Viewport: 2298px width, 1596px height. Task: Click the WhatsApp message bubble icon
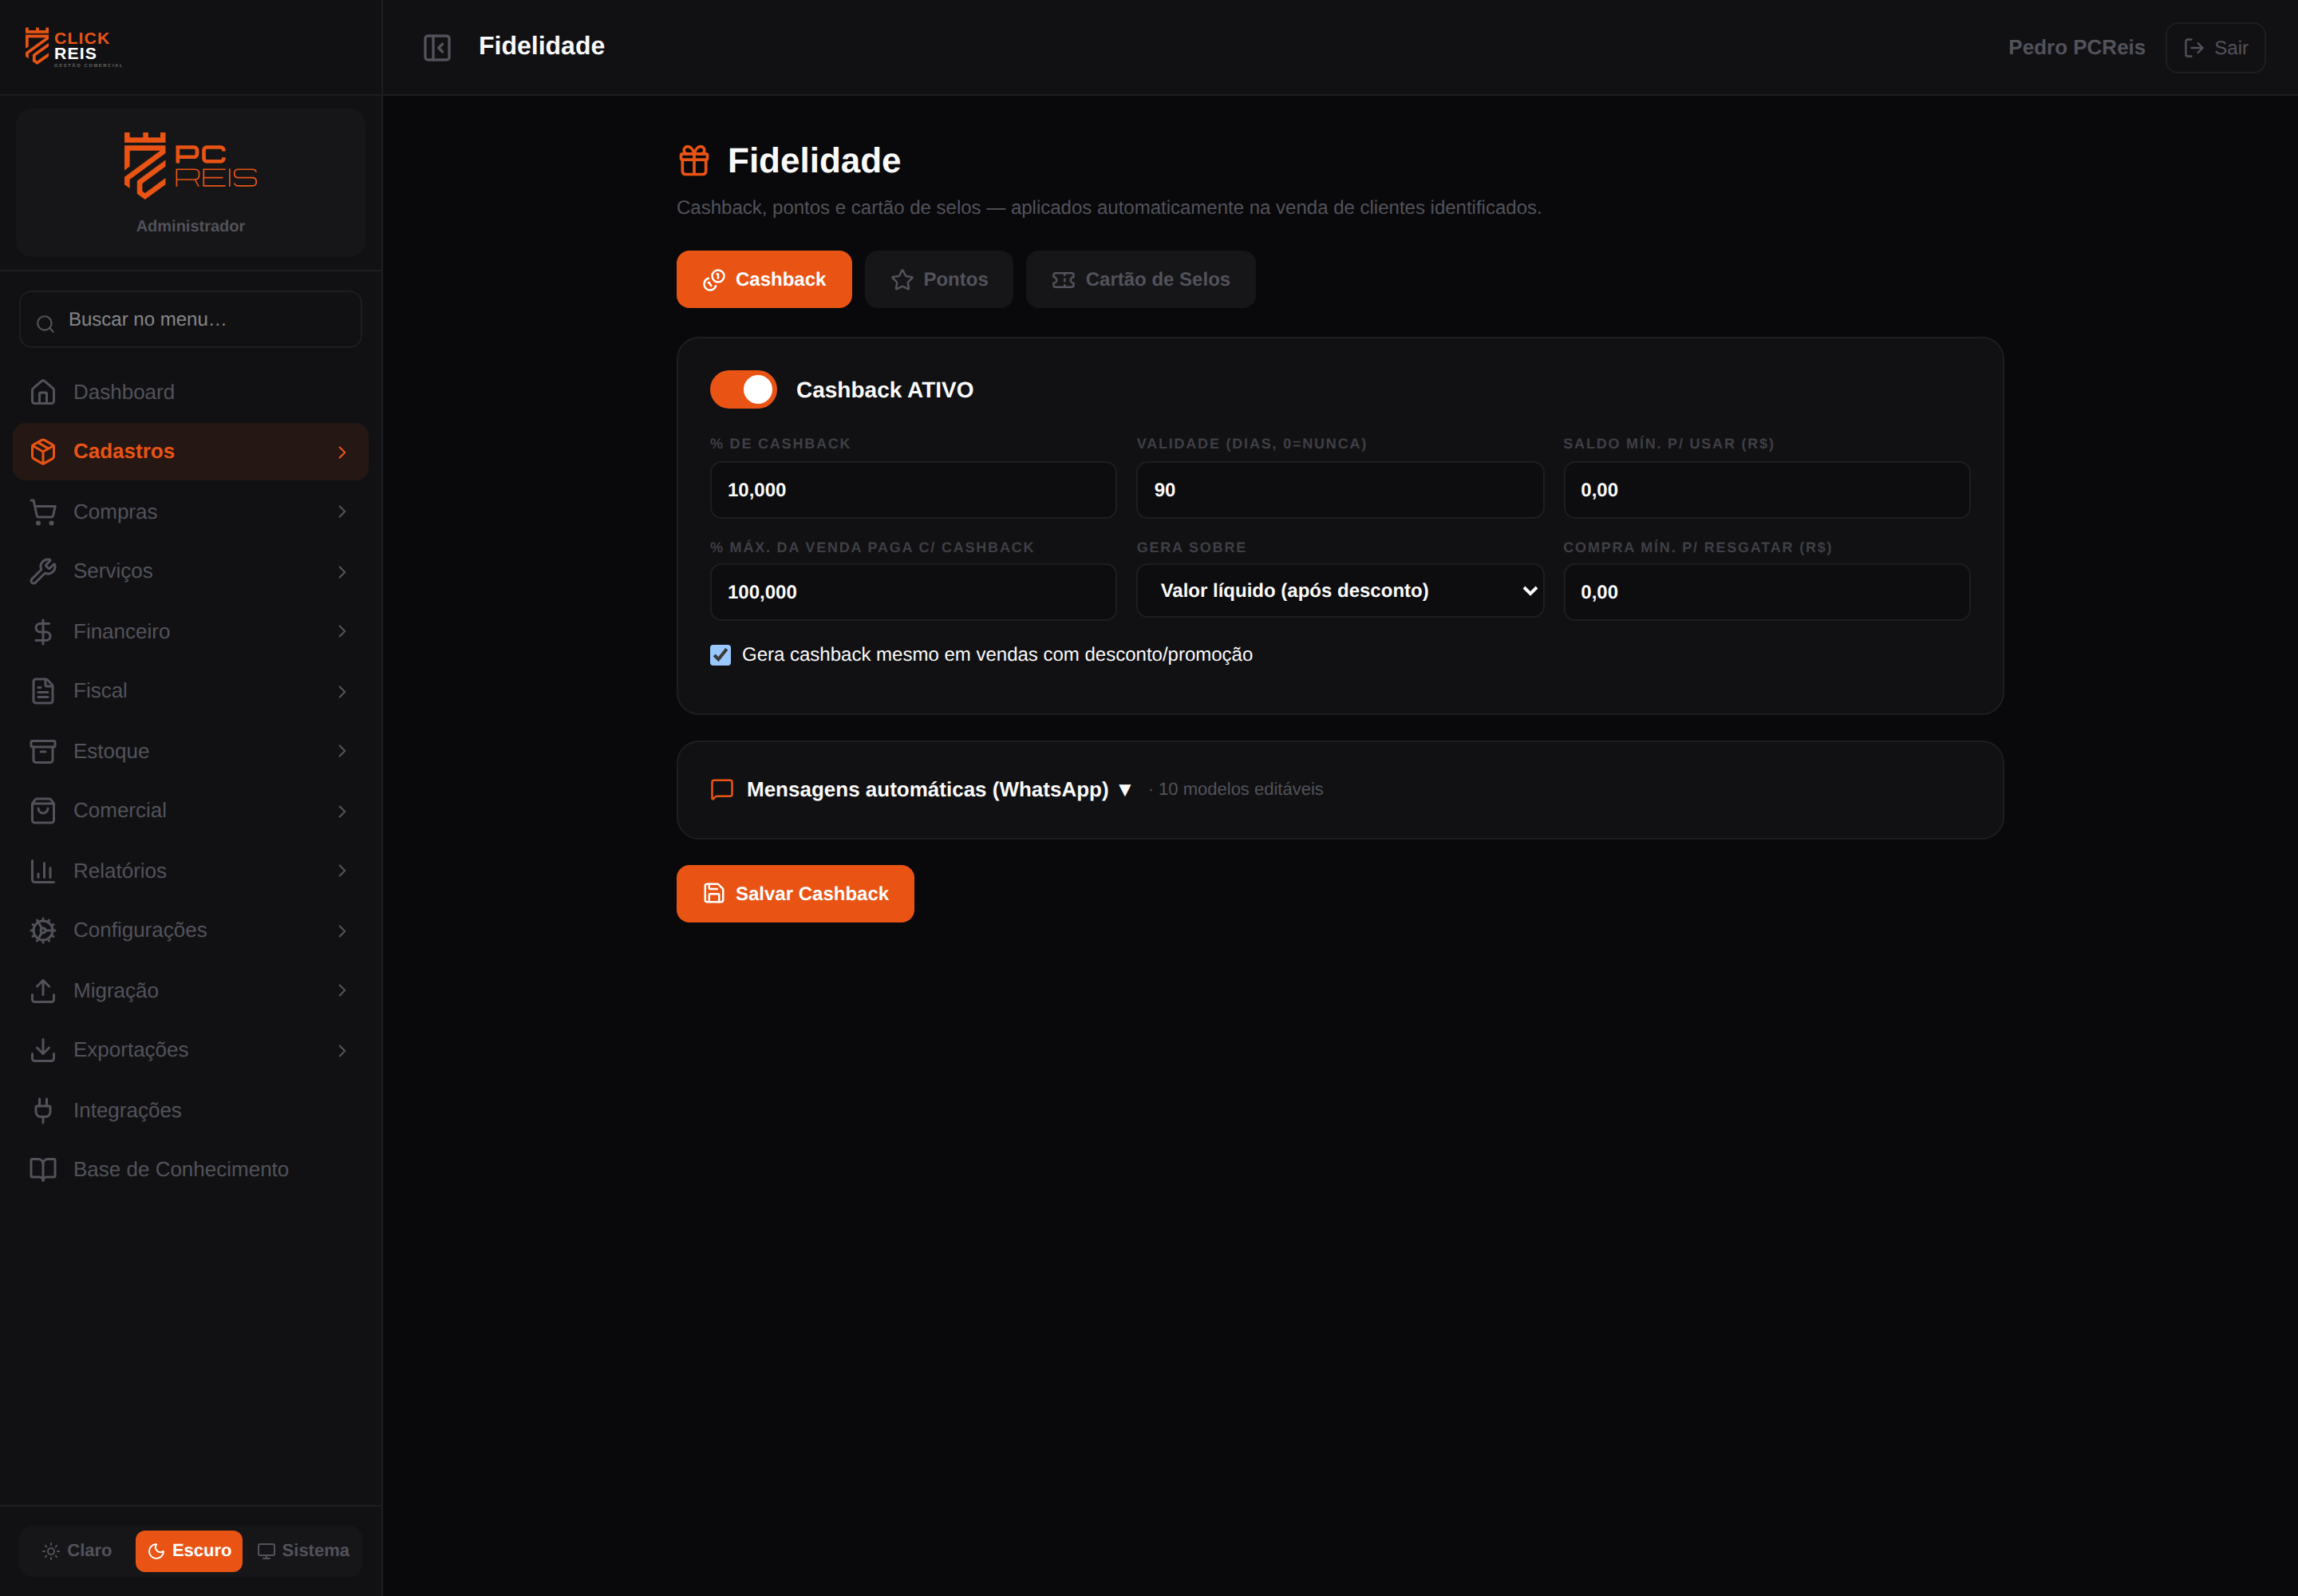point(721,789)
